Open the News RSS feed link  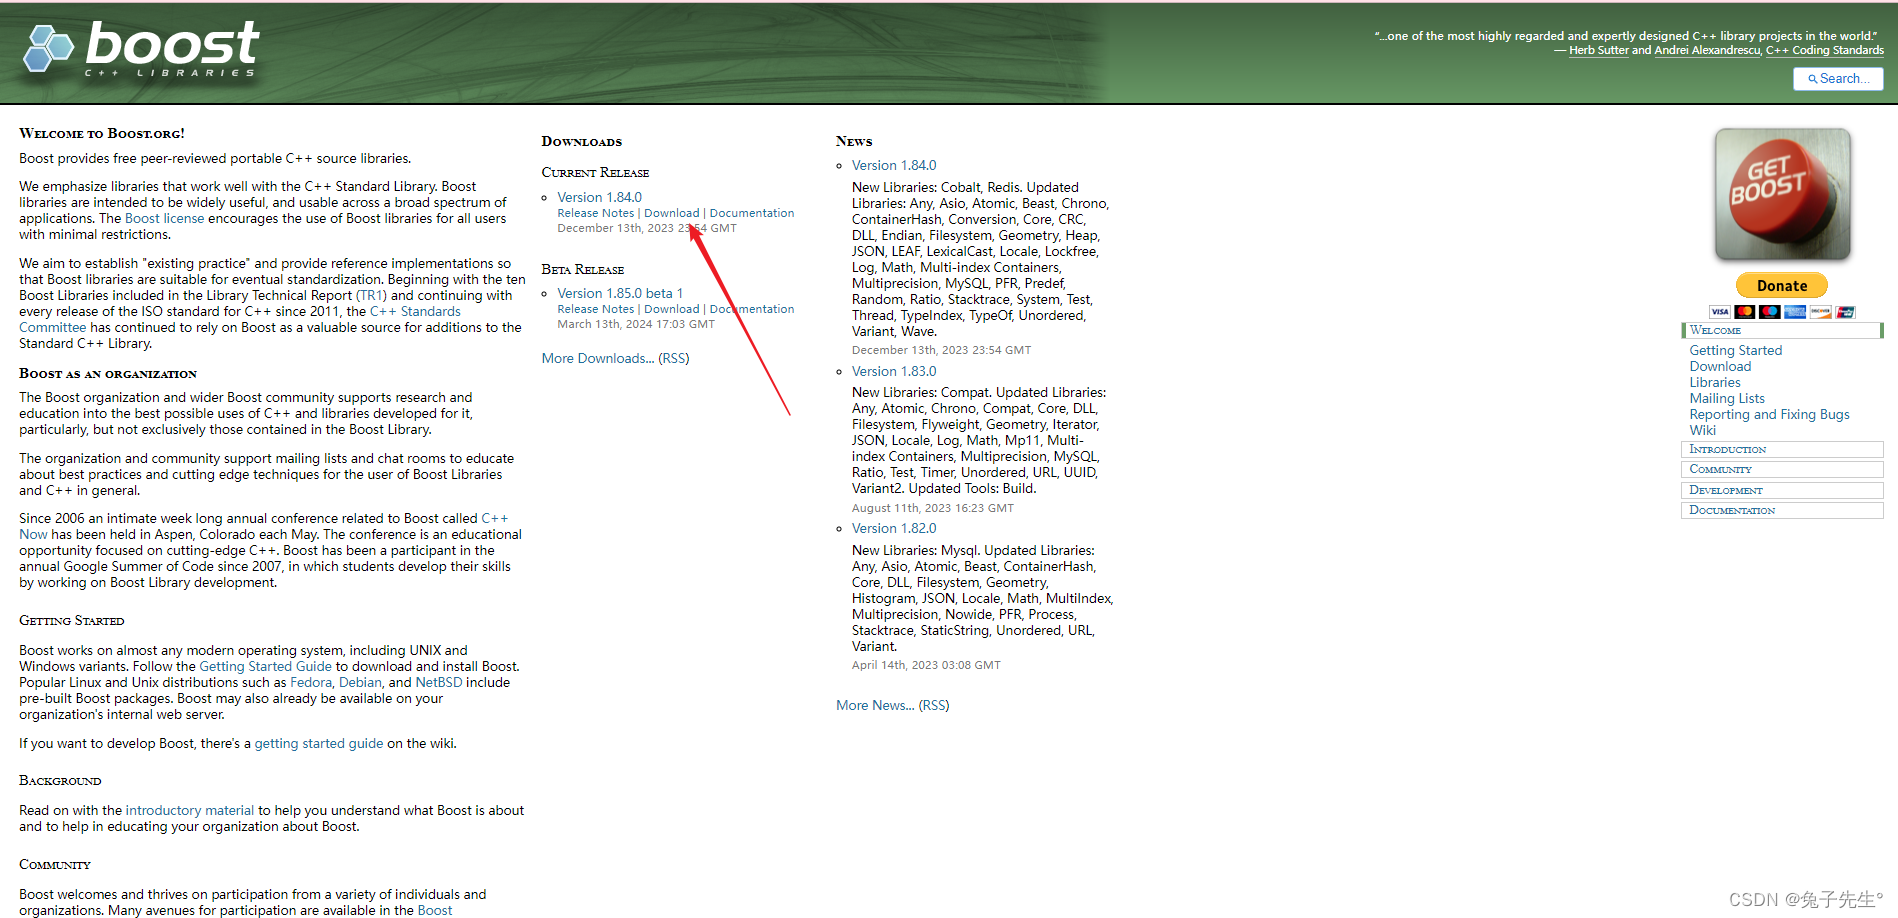tap(934, 705)
